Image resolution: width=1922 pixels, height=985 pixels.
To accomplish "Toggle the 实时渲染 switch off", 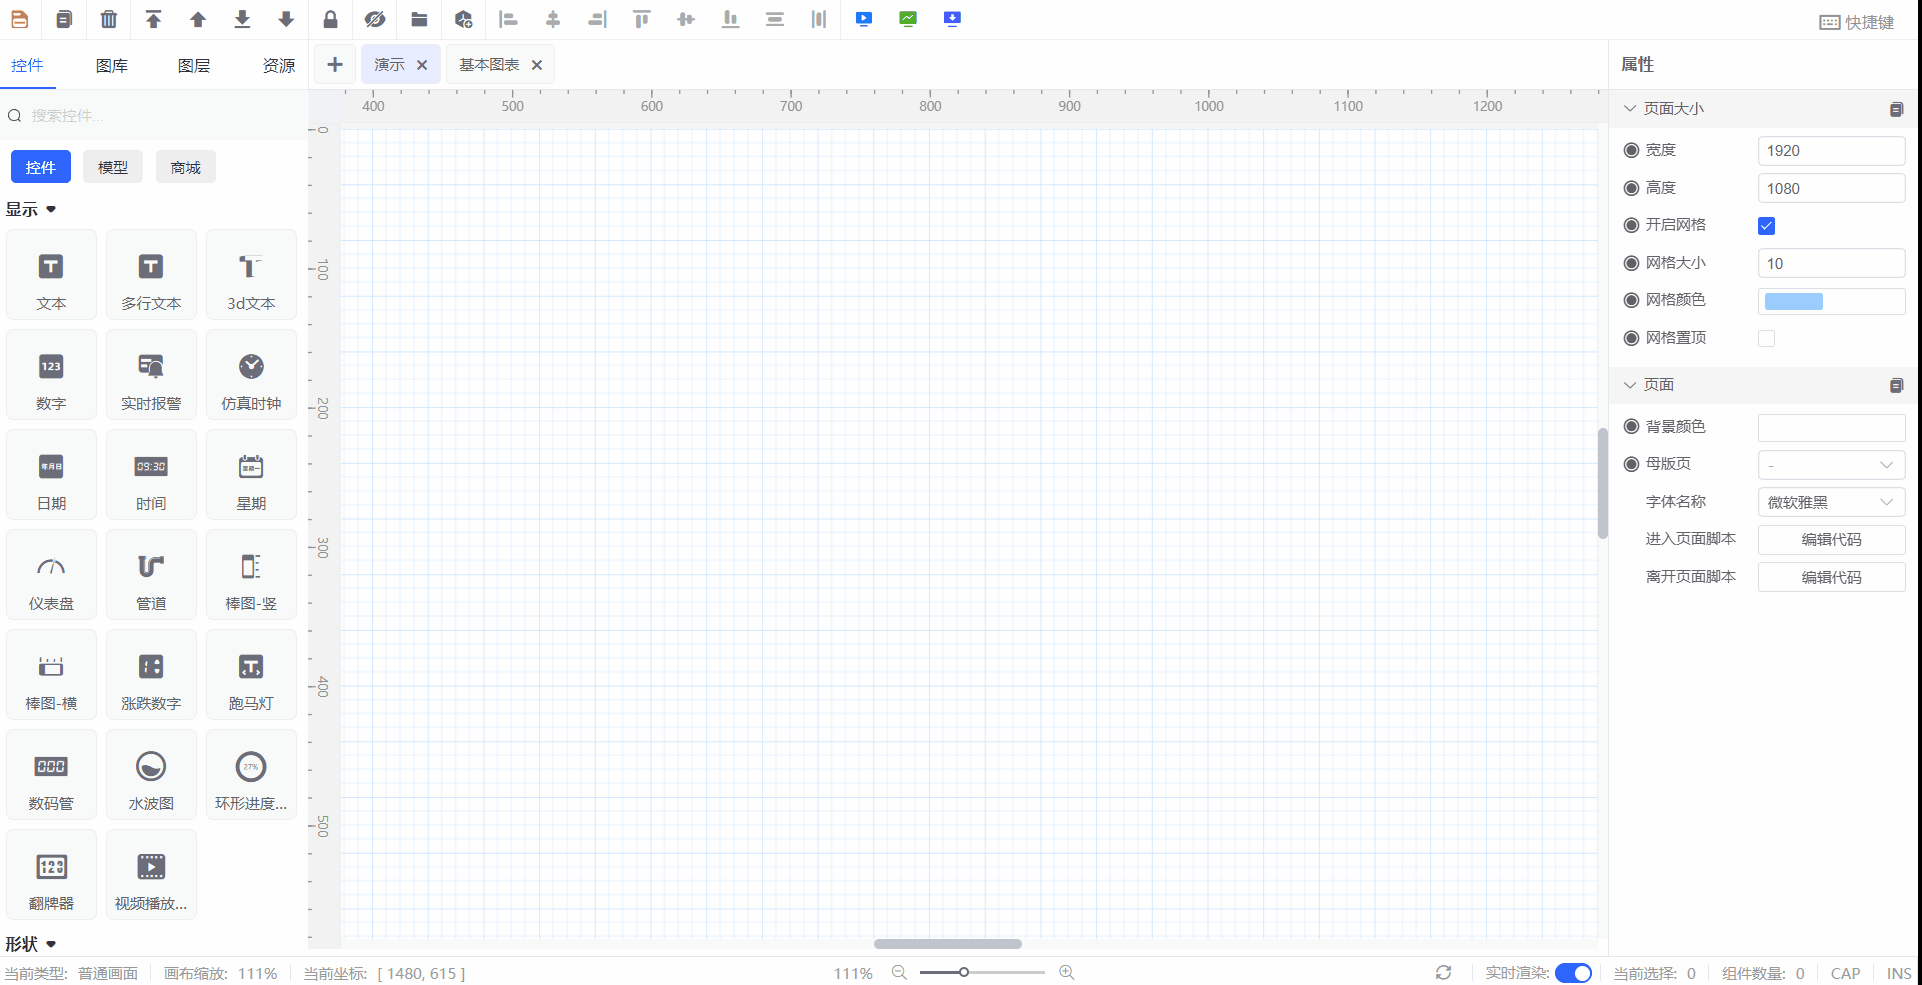I will click(x=1573, y=973).
